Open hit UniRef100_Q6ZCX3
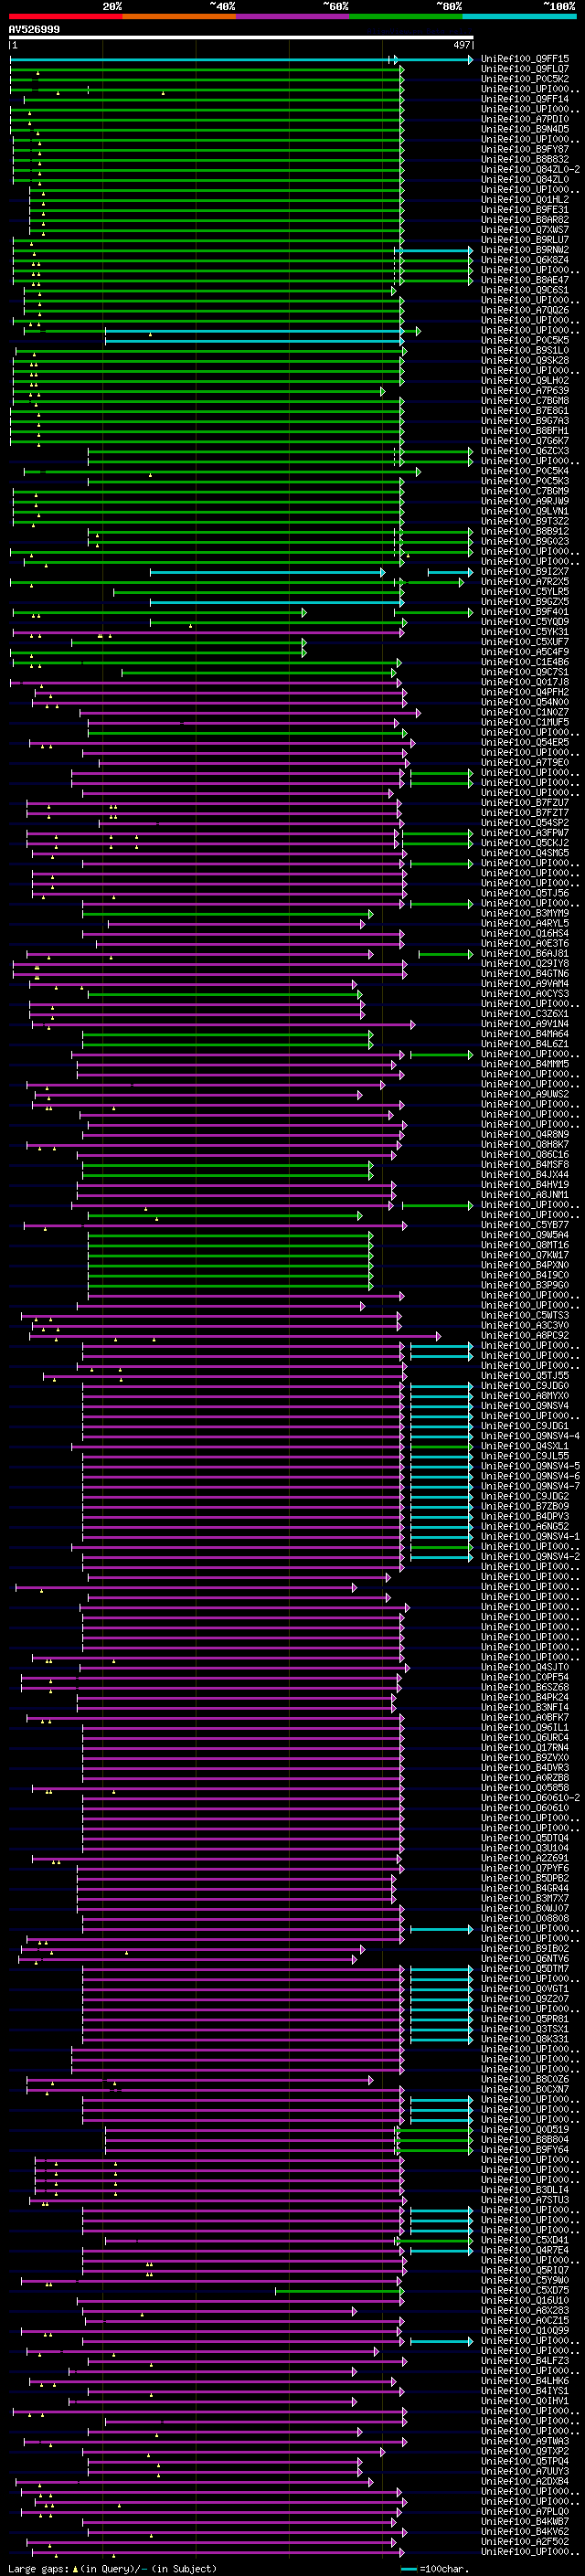The width and height of the screenshot is (585, 2576). click(525, 451)
